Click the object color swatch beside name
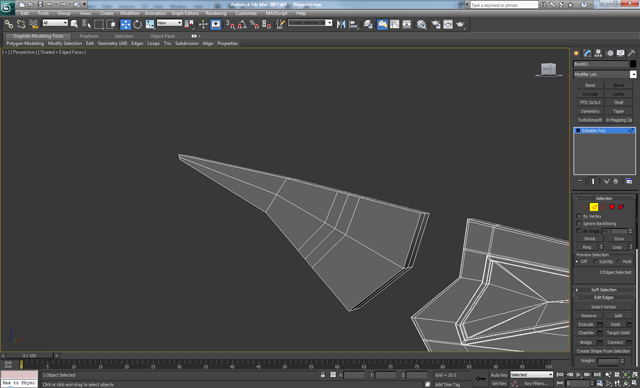The image size is (640, 388). coord(633,64)
